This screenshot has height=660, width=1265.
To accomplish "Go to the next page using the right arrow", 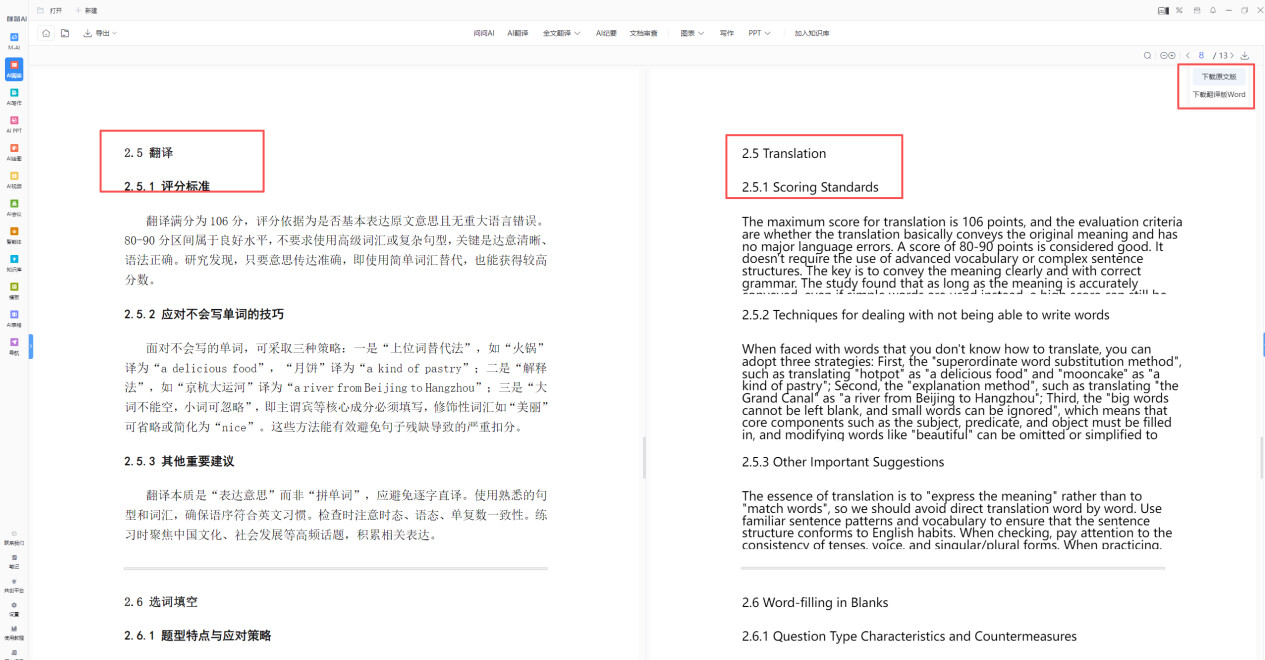I will tap(1232, 56).
